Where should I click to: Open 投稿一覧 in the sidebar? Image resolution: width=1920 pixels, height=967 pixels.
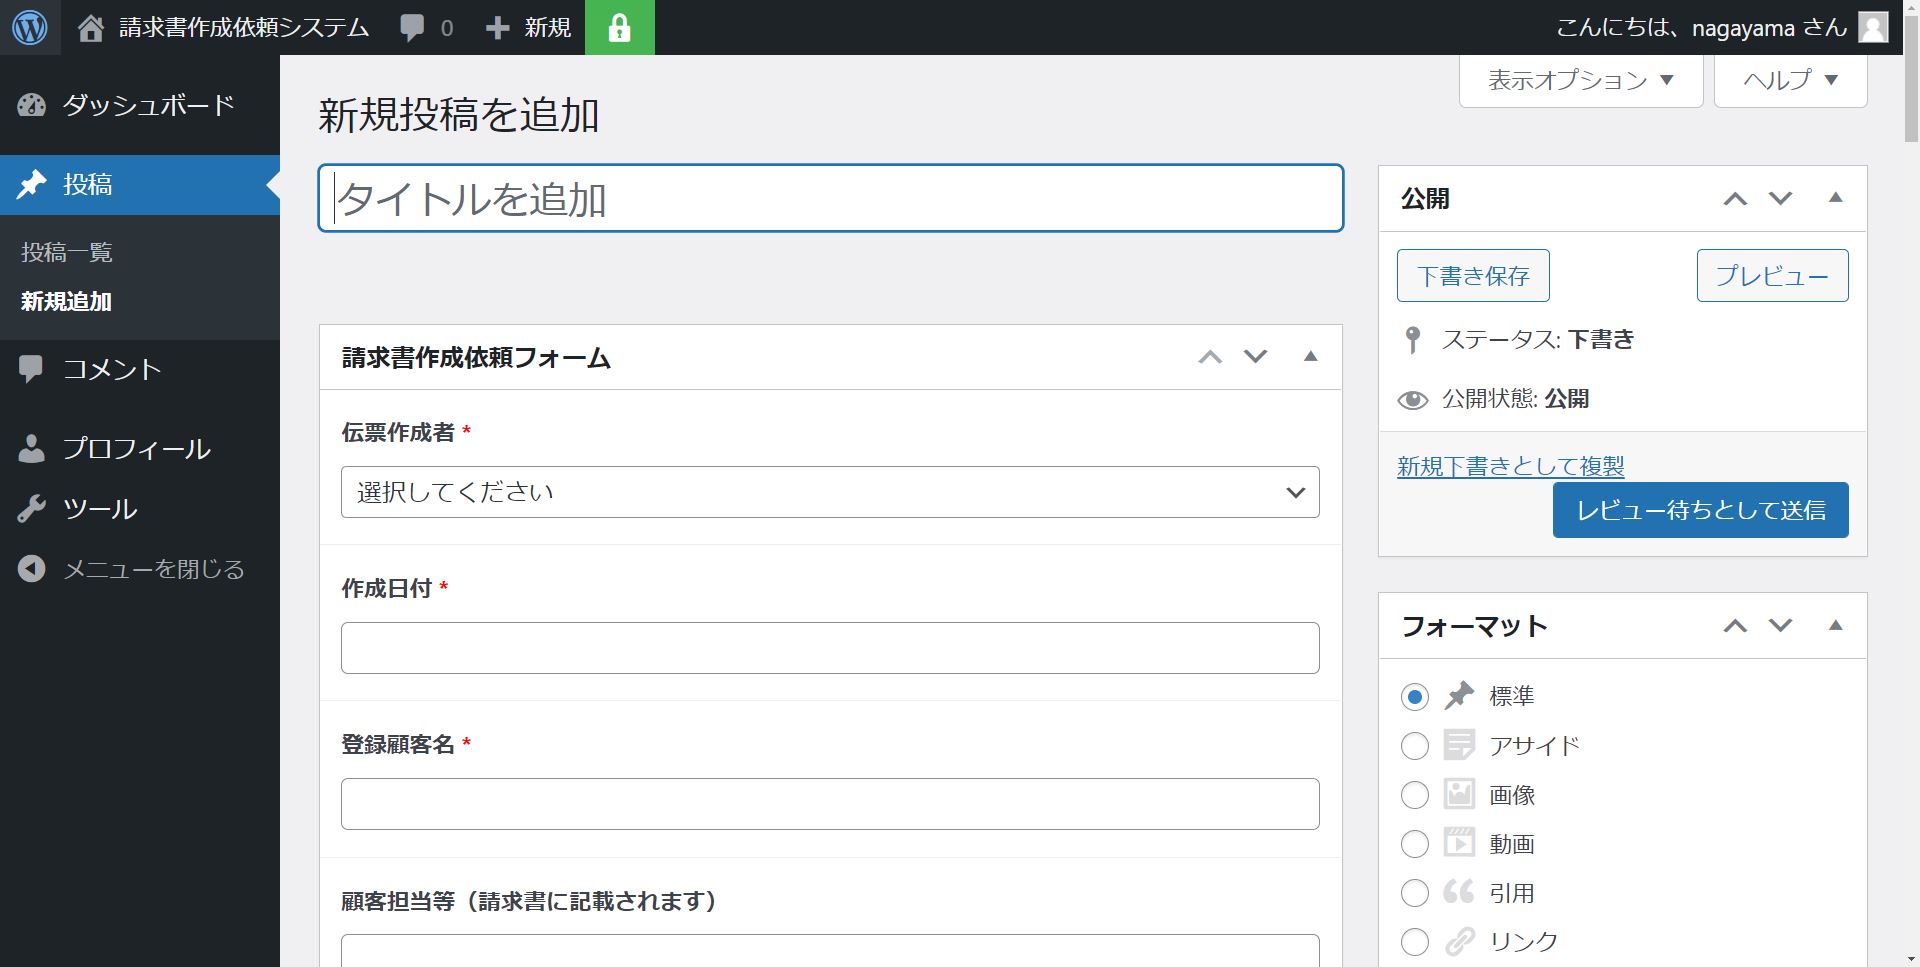pyautogui.click(x=67, y=252)
